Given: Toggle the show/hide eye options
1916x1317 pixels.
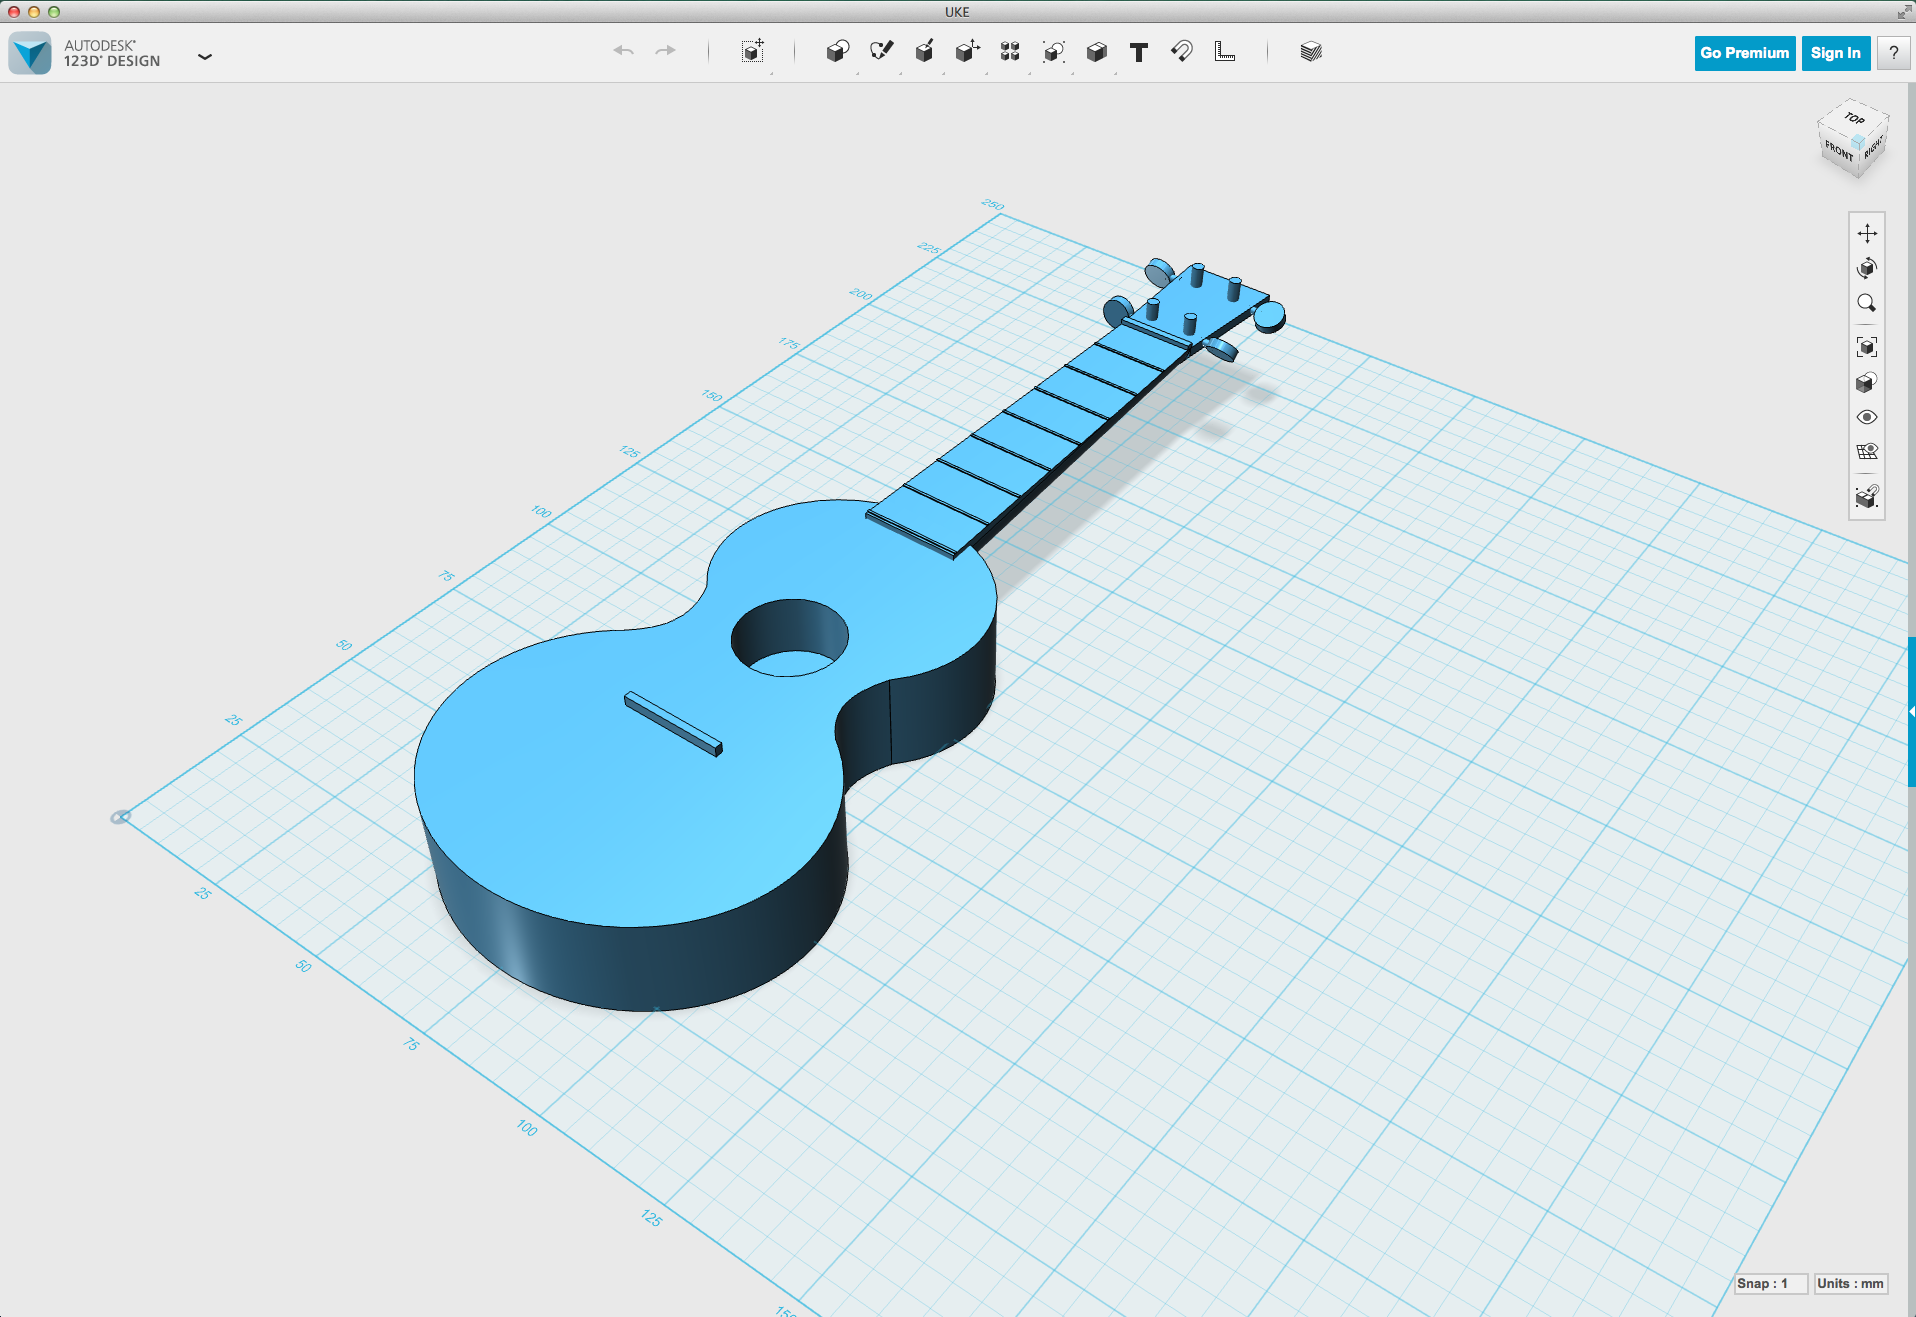Looking at the screenshot, I should pos(1867,417).
